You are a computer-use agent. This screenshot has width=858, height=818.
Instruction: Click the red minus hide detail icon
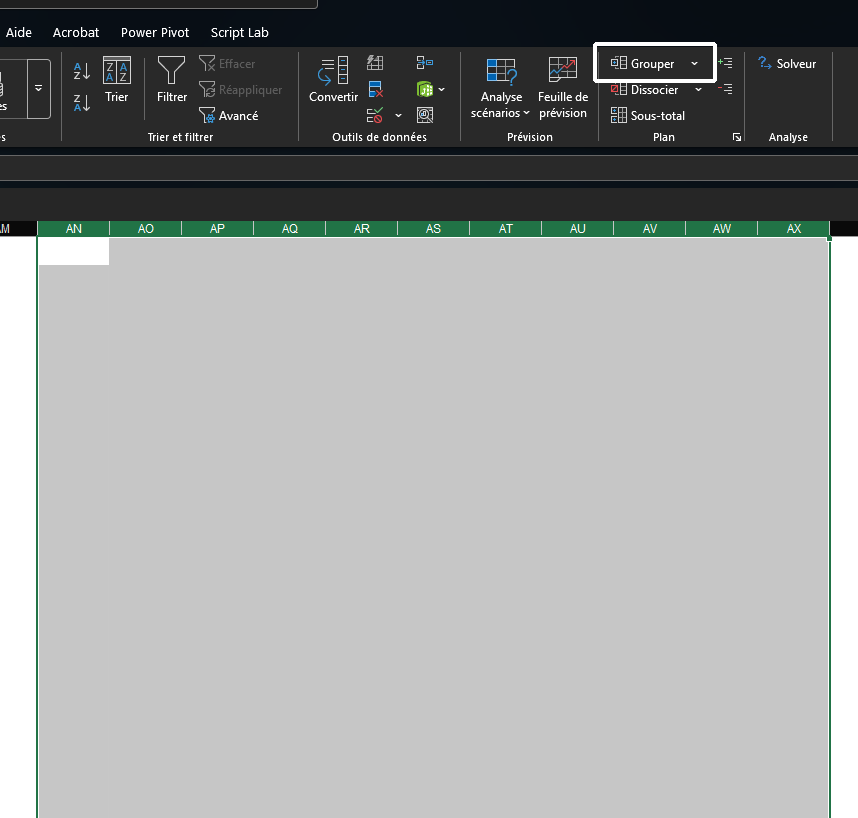pyautogui.click(x=726, y=89)
